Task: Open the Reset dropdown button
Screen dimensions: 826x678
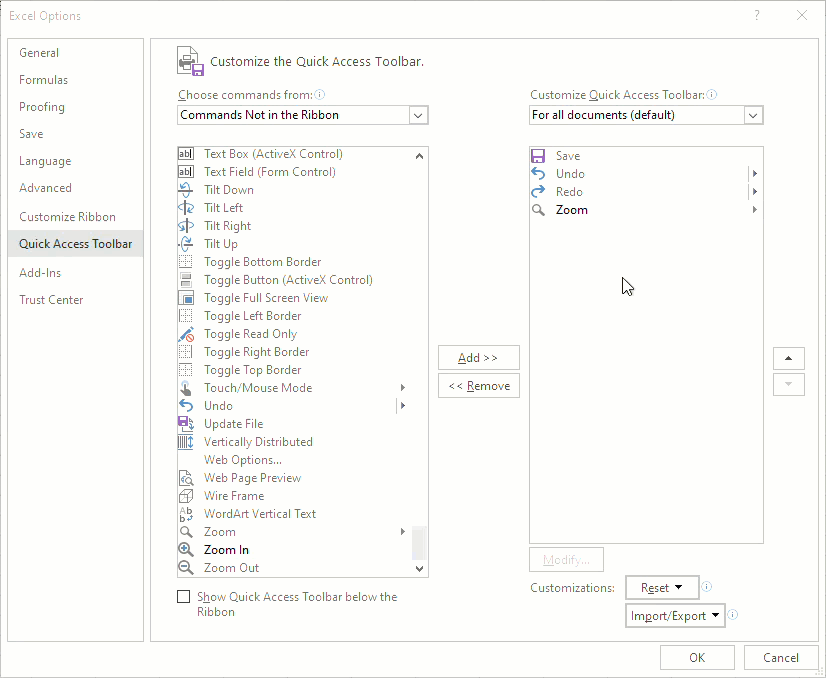Action: click(x=662, y=587)
